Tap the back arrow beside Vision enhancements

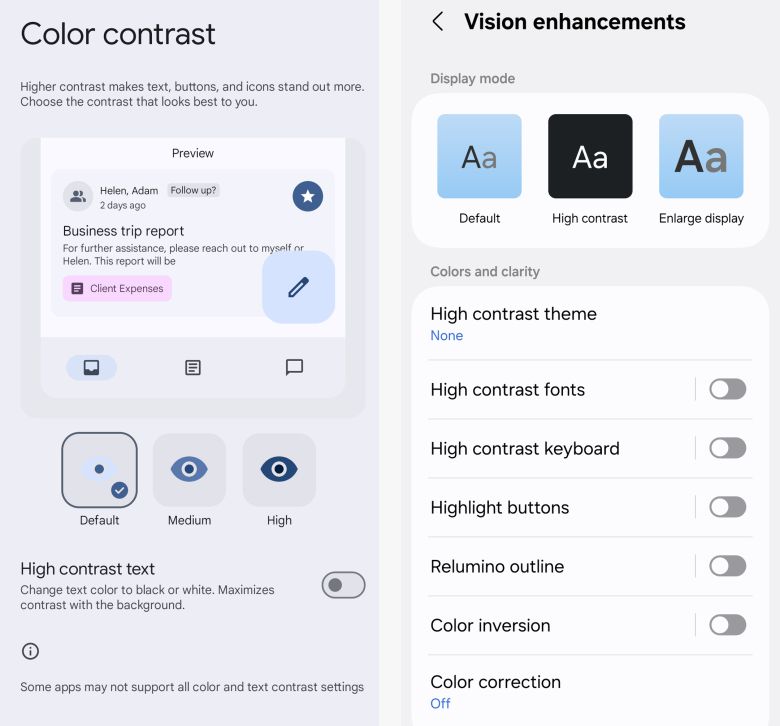[x=438, y=22]
